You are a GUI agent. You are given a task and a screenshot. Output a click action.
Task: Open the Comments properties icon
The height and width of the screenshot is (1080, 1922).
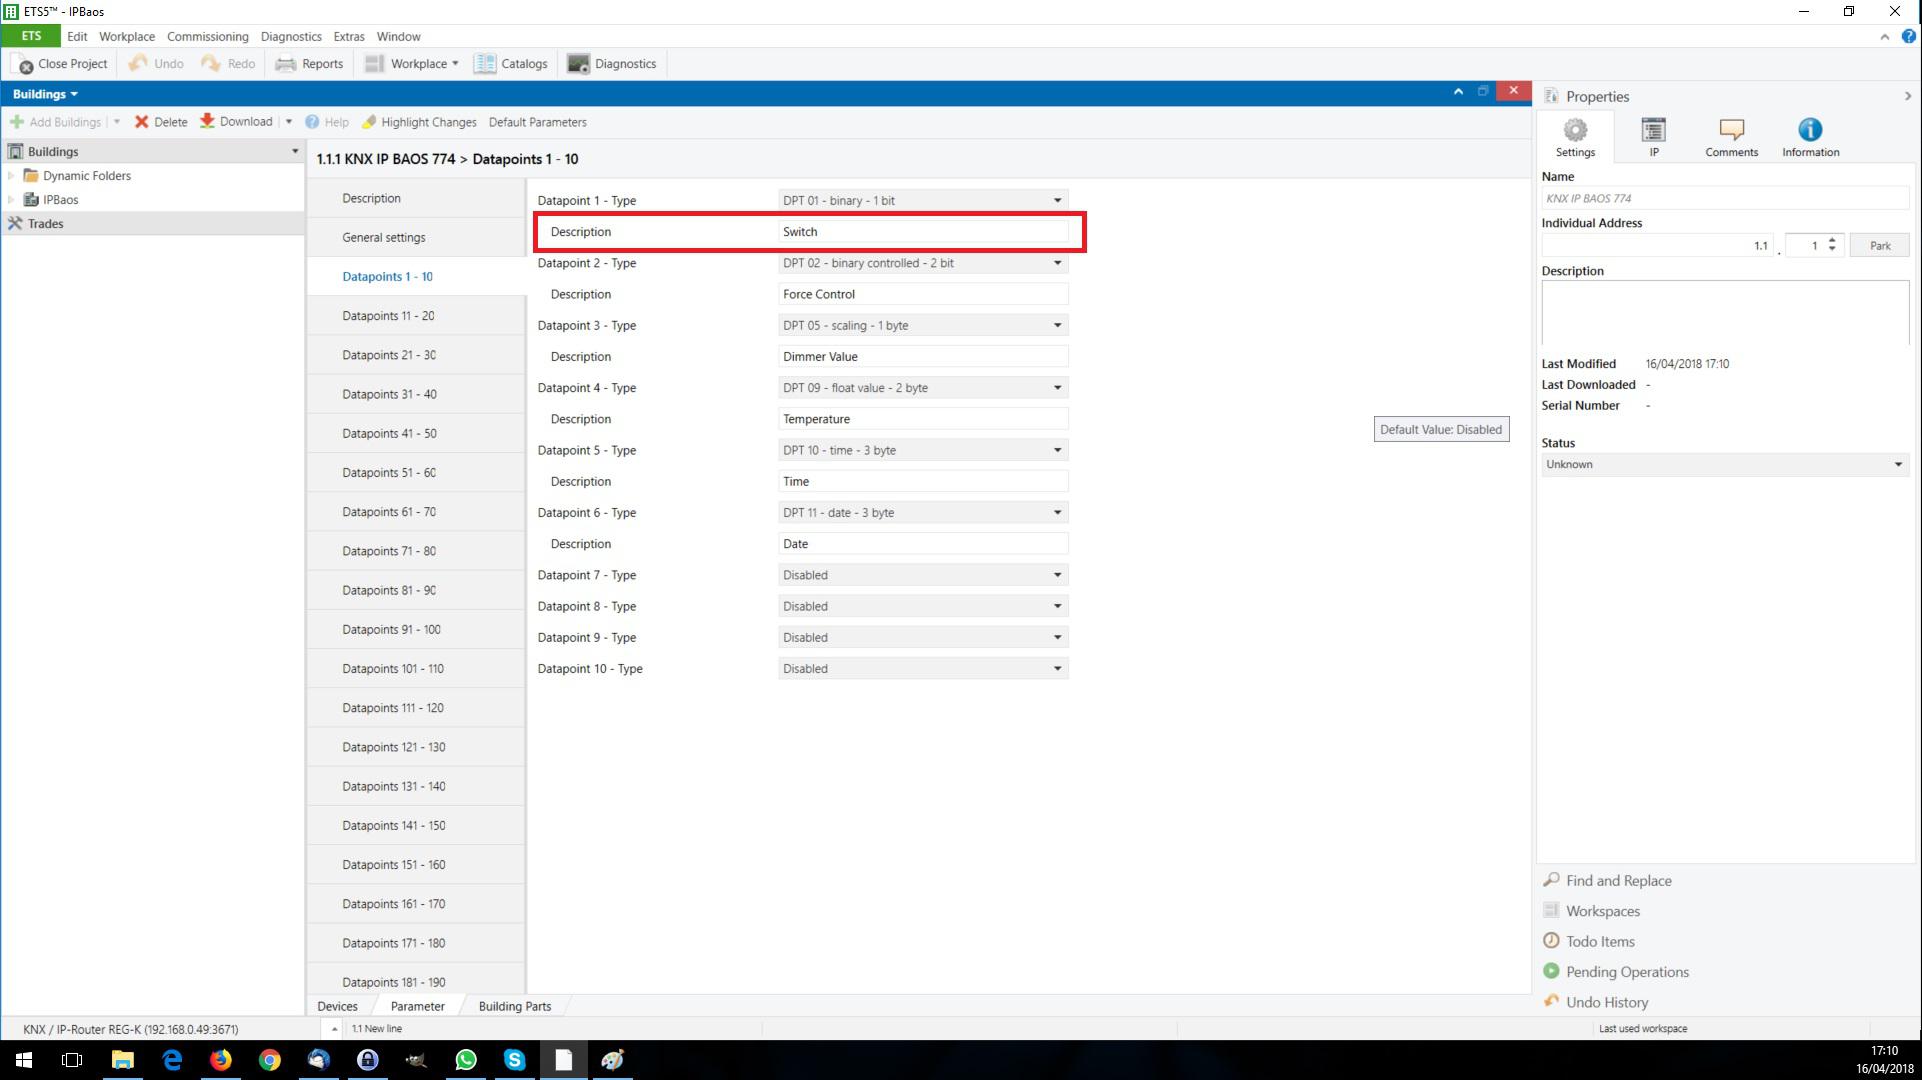[1731, 131]
